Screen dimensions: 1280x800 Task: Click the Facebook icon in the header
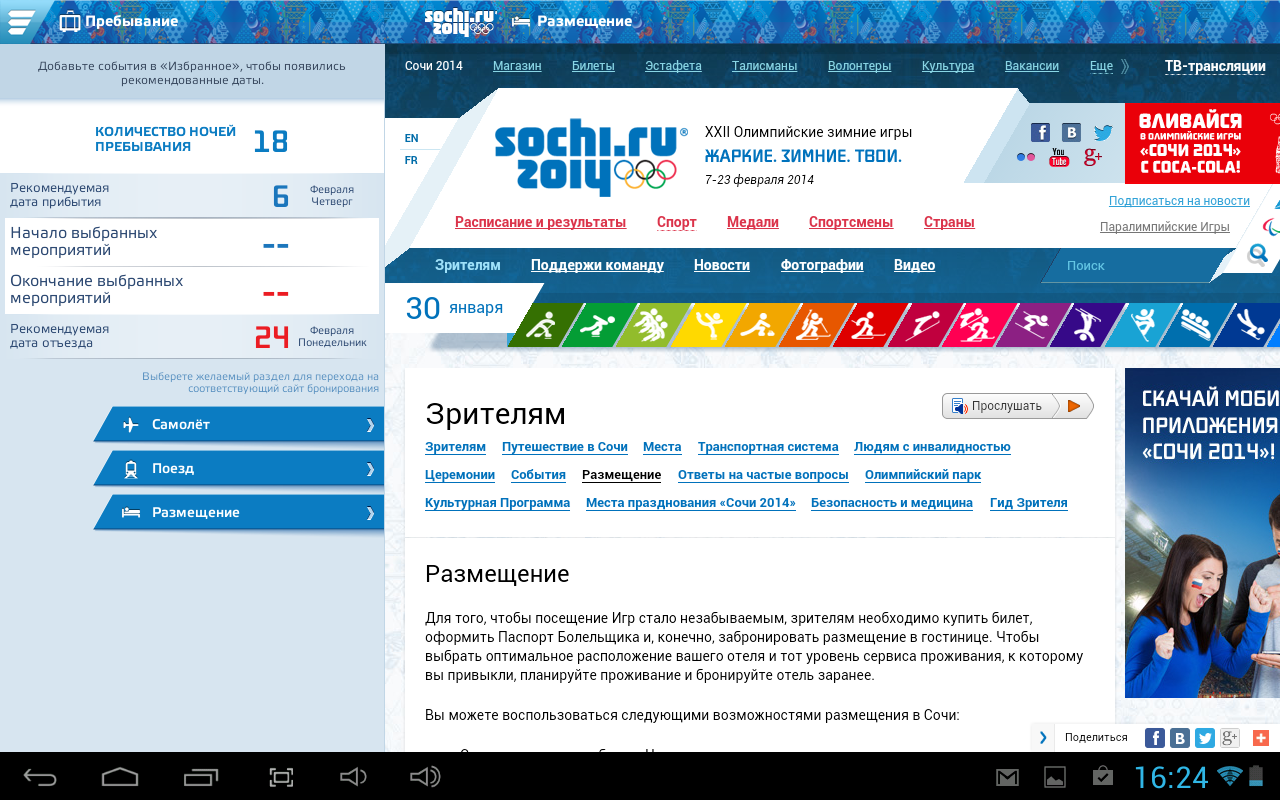coord(1040,133)
